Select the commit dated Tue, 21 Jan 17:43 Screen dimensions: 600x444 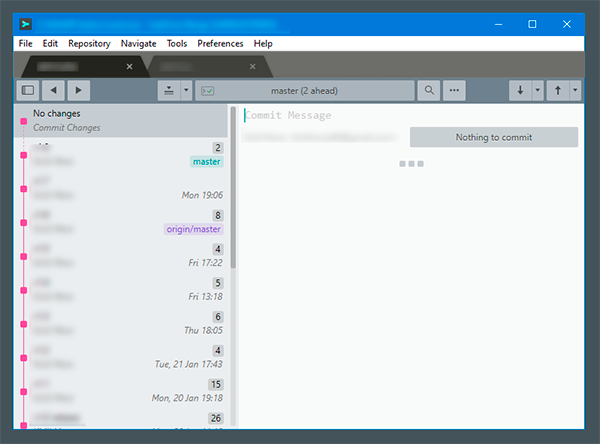click(121, 357)
